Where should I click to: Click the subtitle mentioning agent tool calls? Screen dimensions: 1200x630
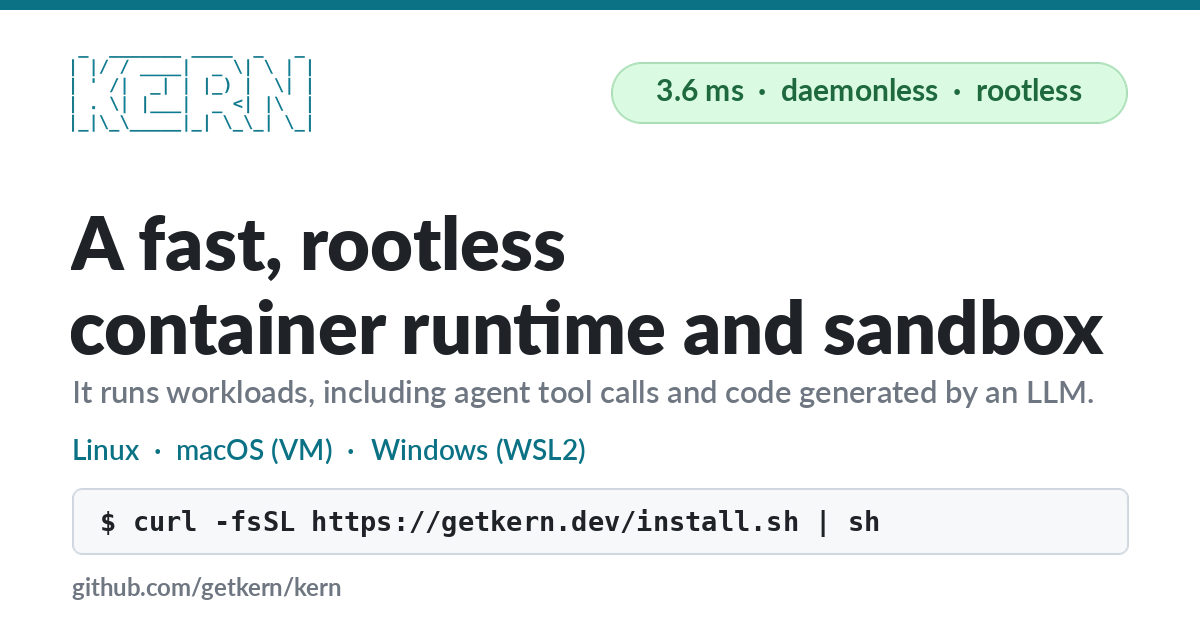pyautogui.click(x=583, y=393)
